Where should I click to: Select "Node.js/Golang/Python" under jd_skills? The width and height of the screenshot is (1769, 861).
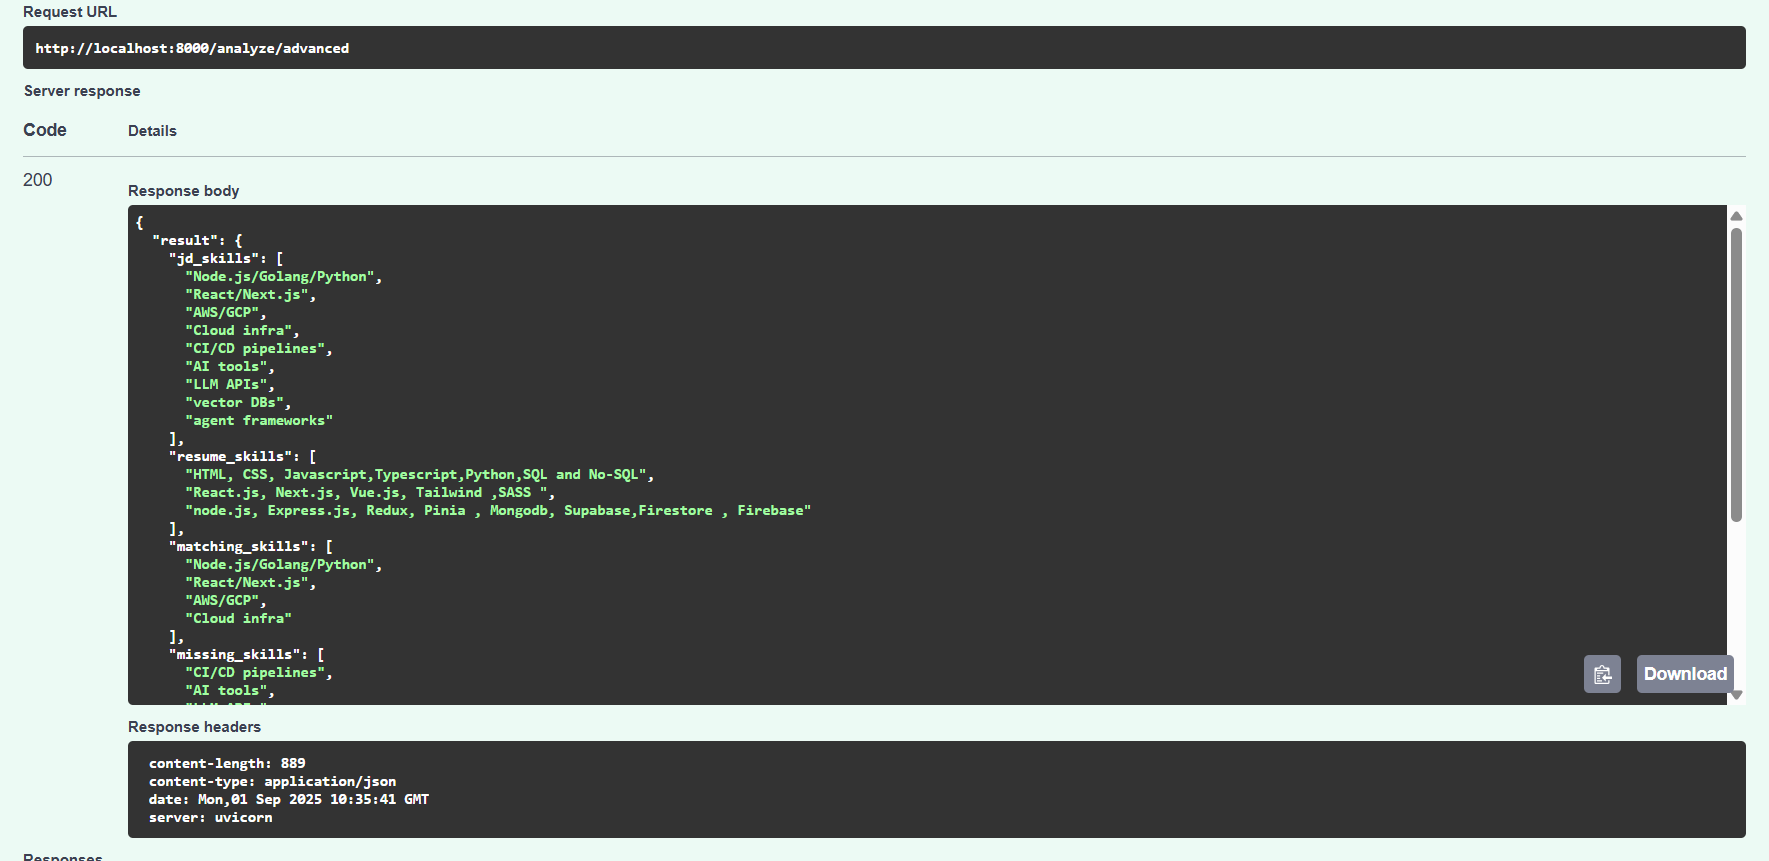coord(280,276)
